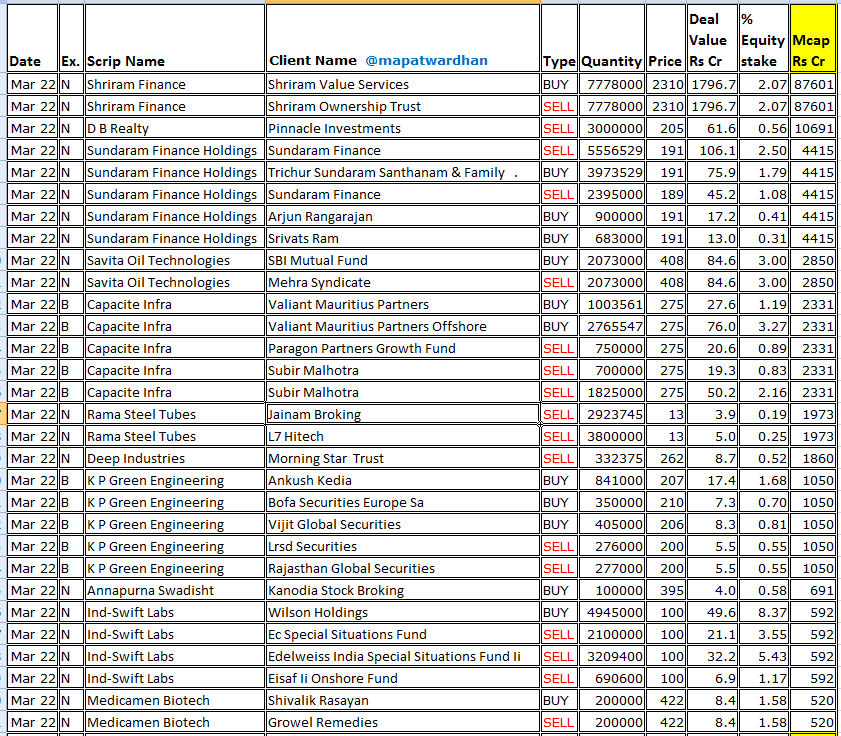841x736 pixels.
Task: Select the 'L7 Hitech' client cell
Action: (403, 436)
